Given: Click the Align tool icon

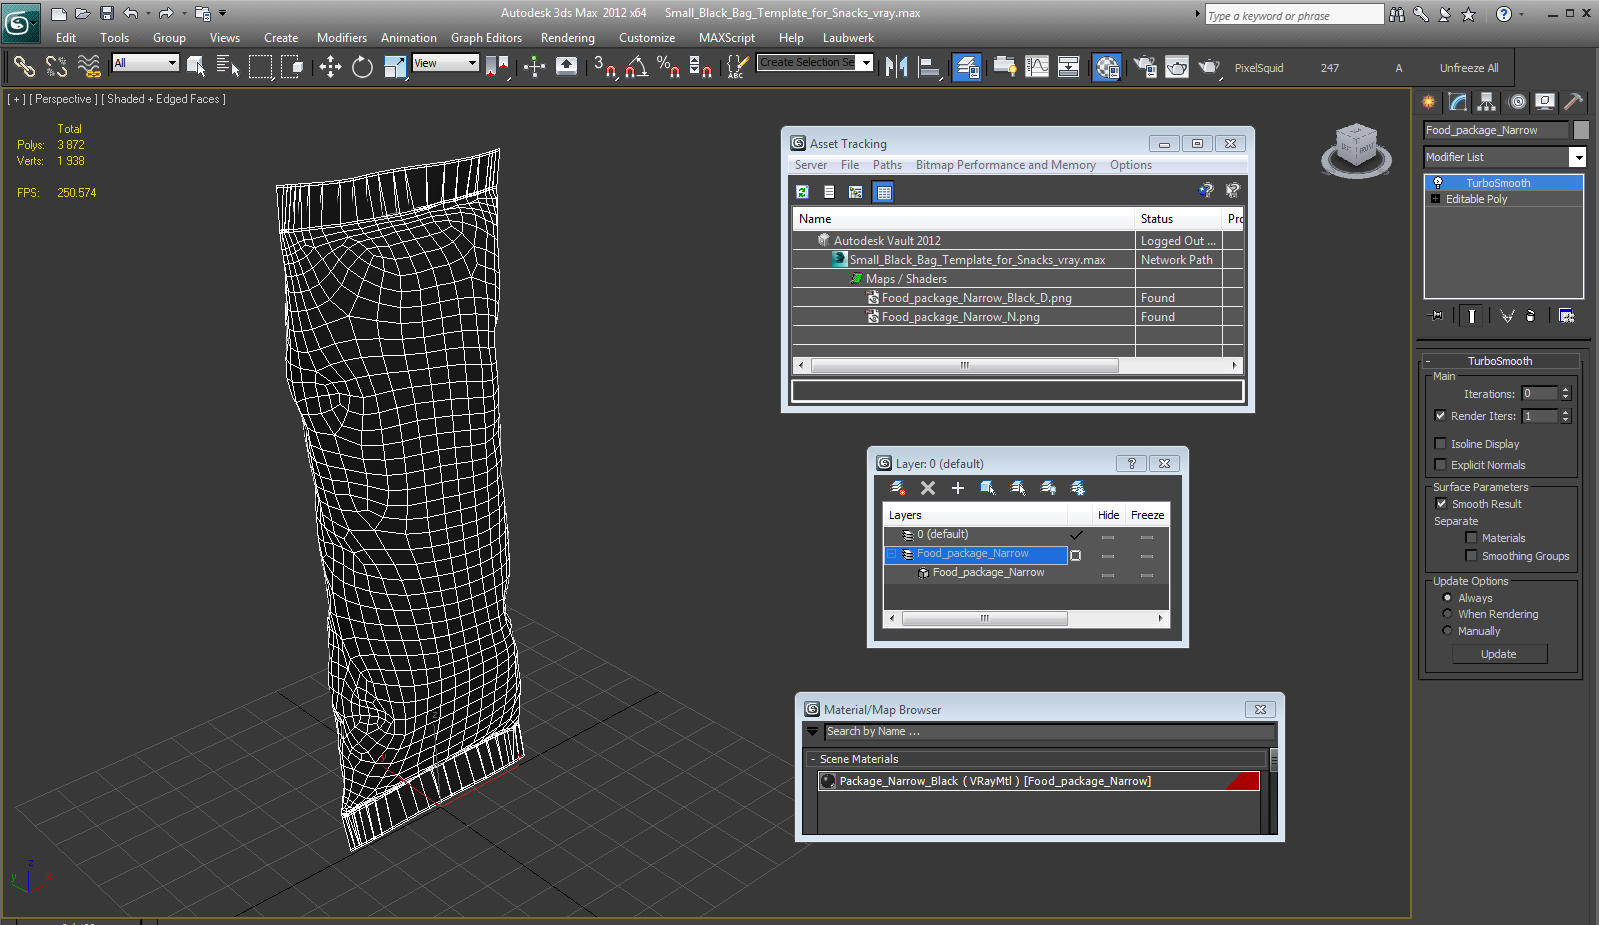Looking at the screenshot, I should click(x=929, y=67).
